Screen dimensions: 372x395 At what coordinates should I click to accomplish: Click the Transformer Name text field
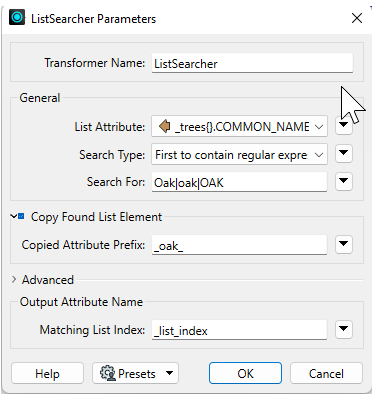pyautogui.click(x=252, y=63)
